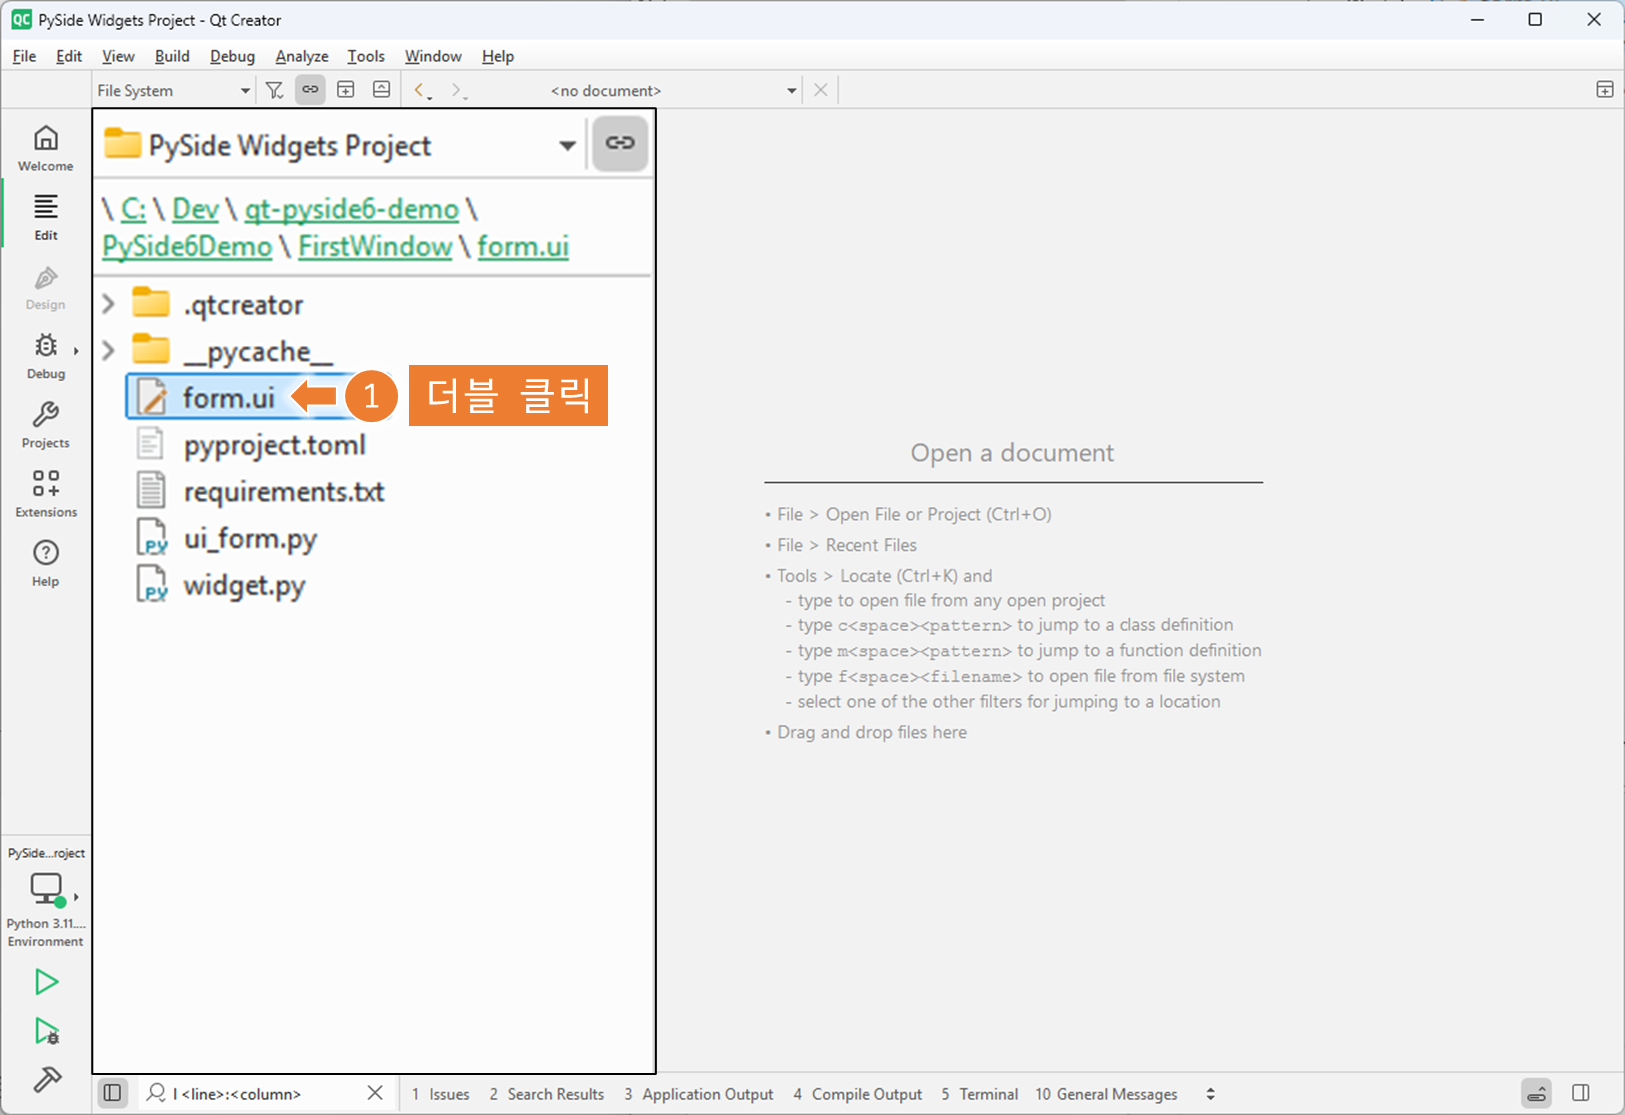Click the locator line:column input field

pos(265,1094)
